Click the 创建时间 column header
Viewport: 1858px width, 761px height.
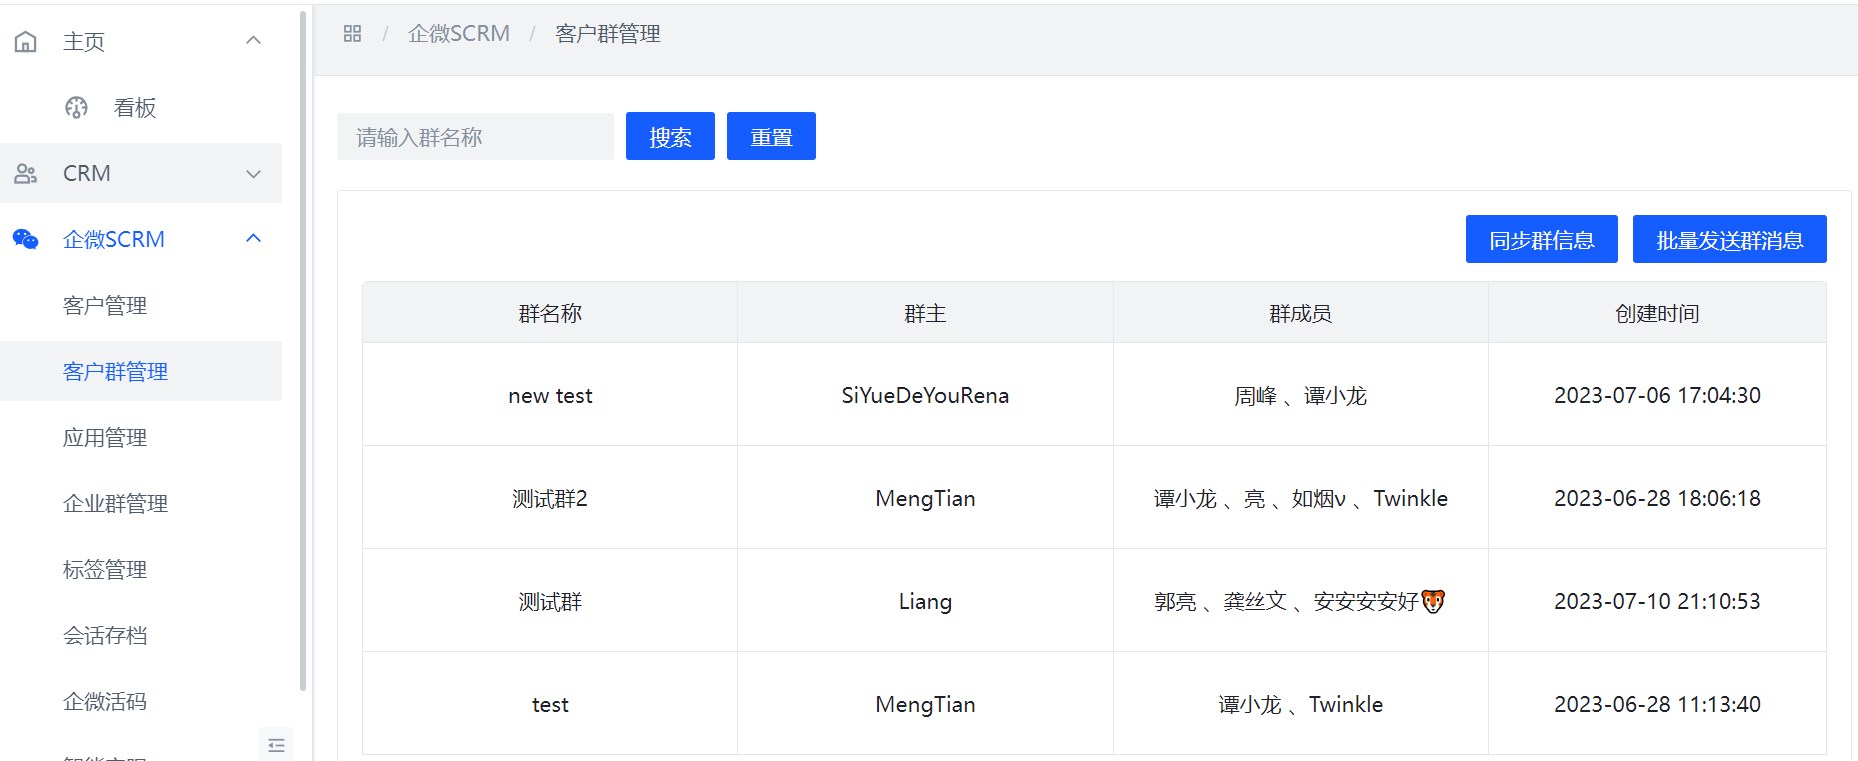(1657, 313)
